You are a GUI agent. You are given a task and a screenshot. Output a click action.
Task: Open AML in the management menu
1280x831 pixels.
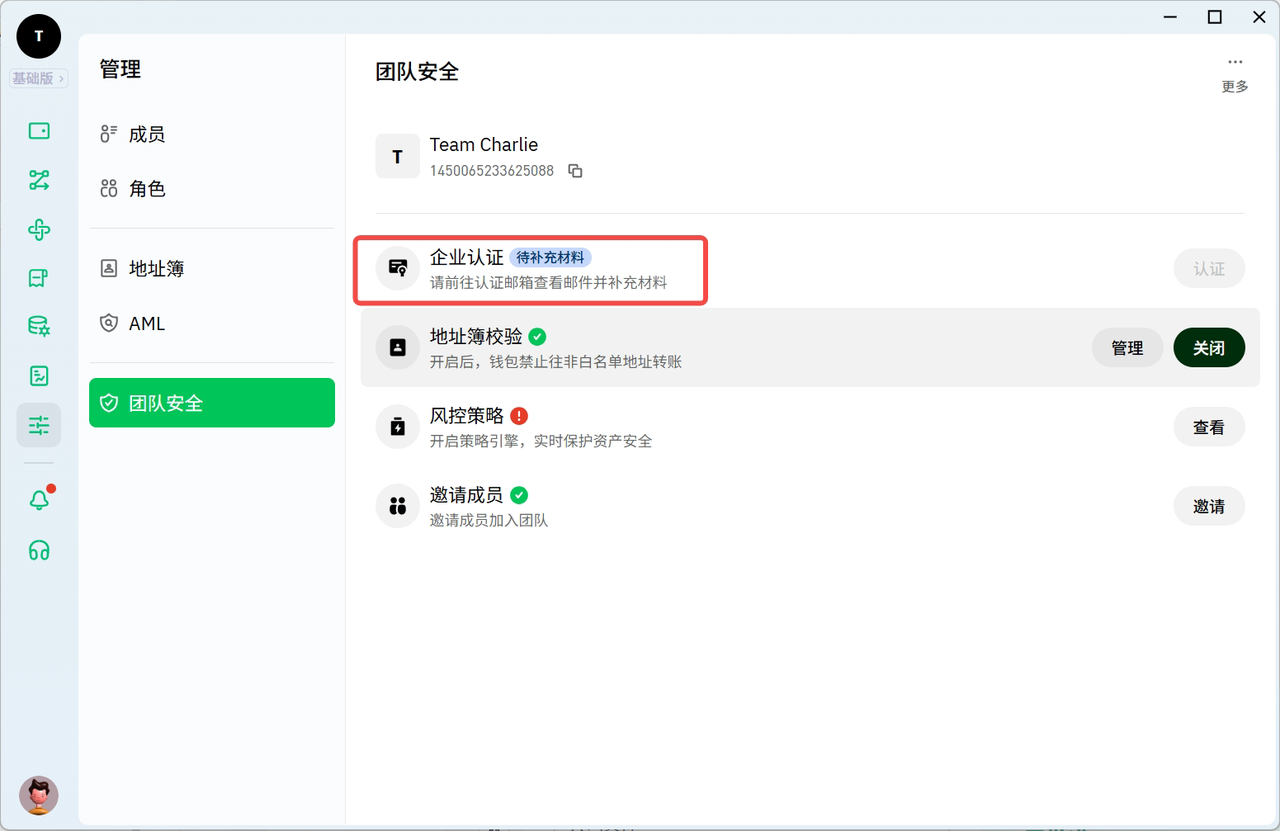pos(146,324)
